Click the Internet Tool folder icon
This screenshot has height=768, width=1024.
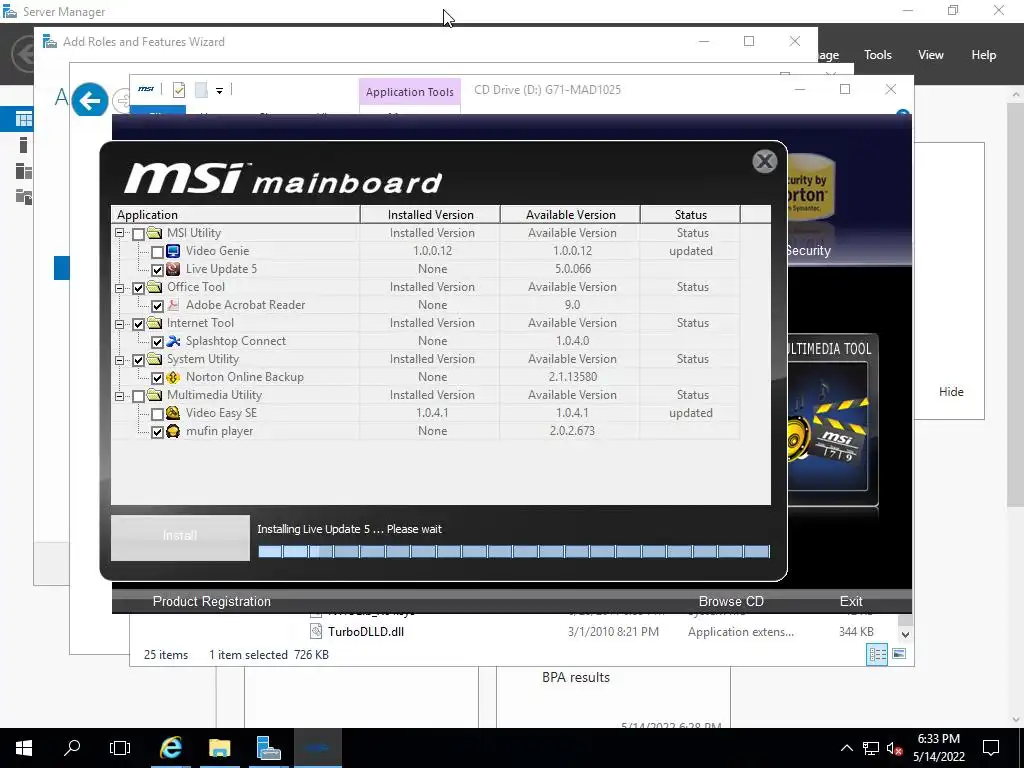point(154,323)
